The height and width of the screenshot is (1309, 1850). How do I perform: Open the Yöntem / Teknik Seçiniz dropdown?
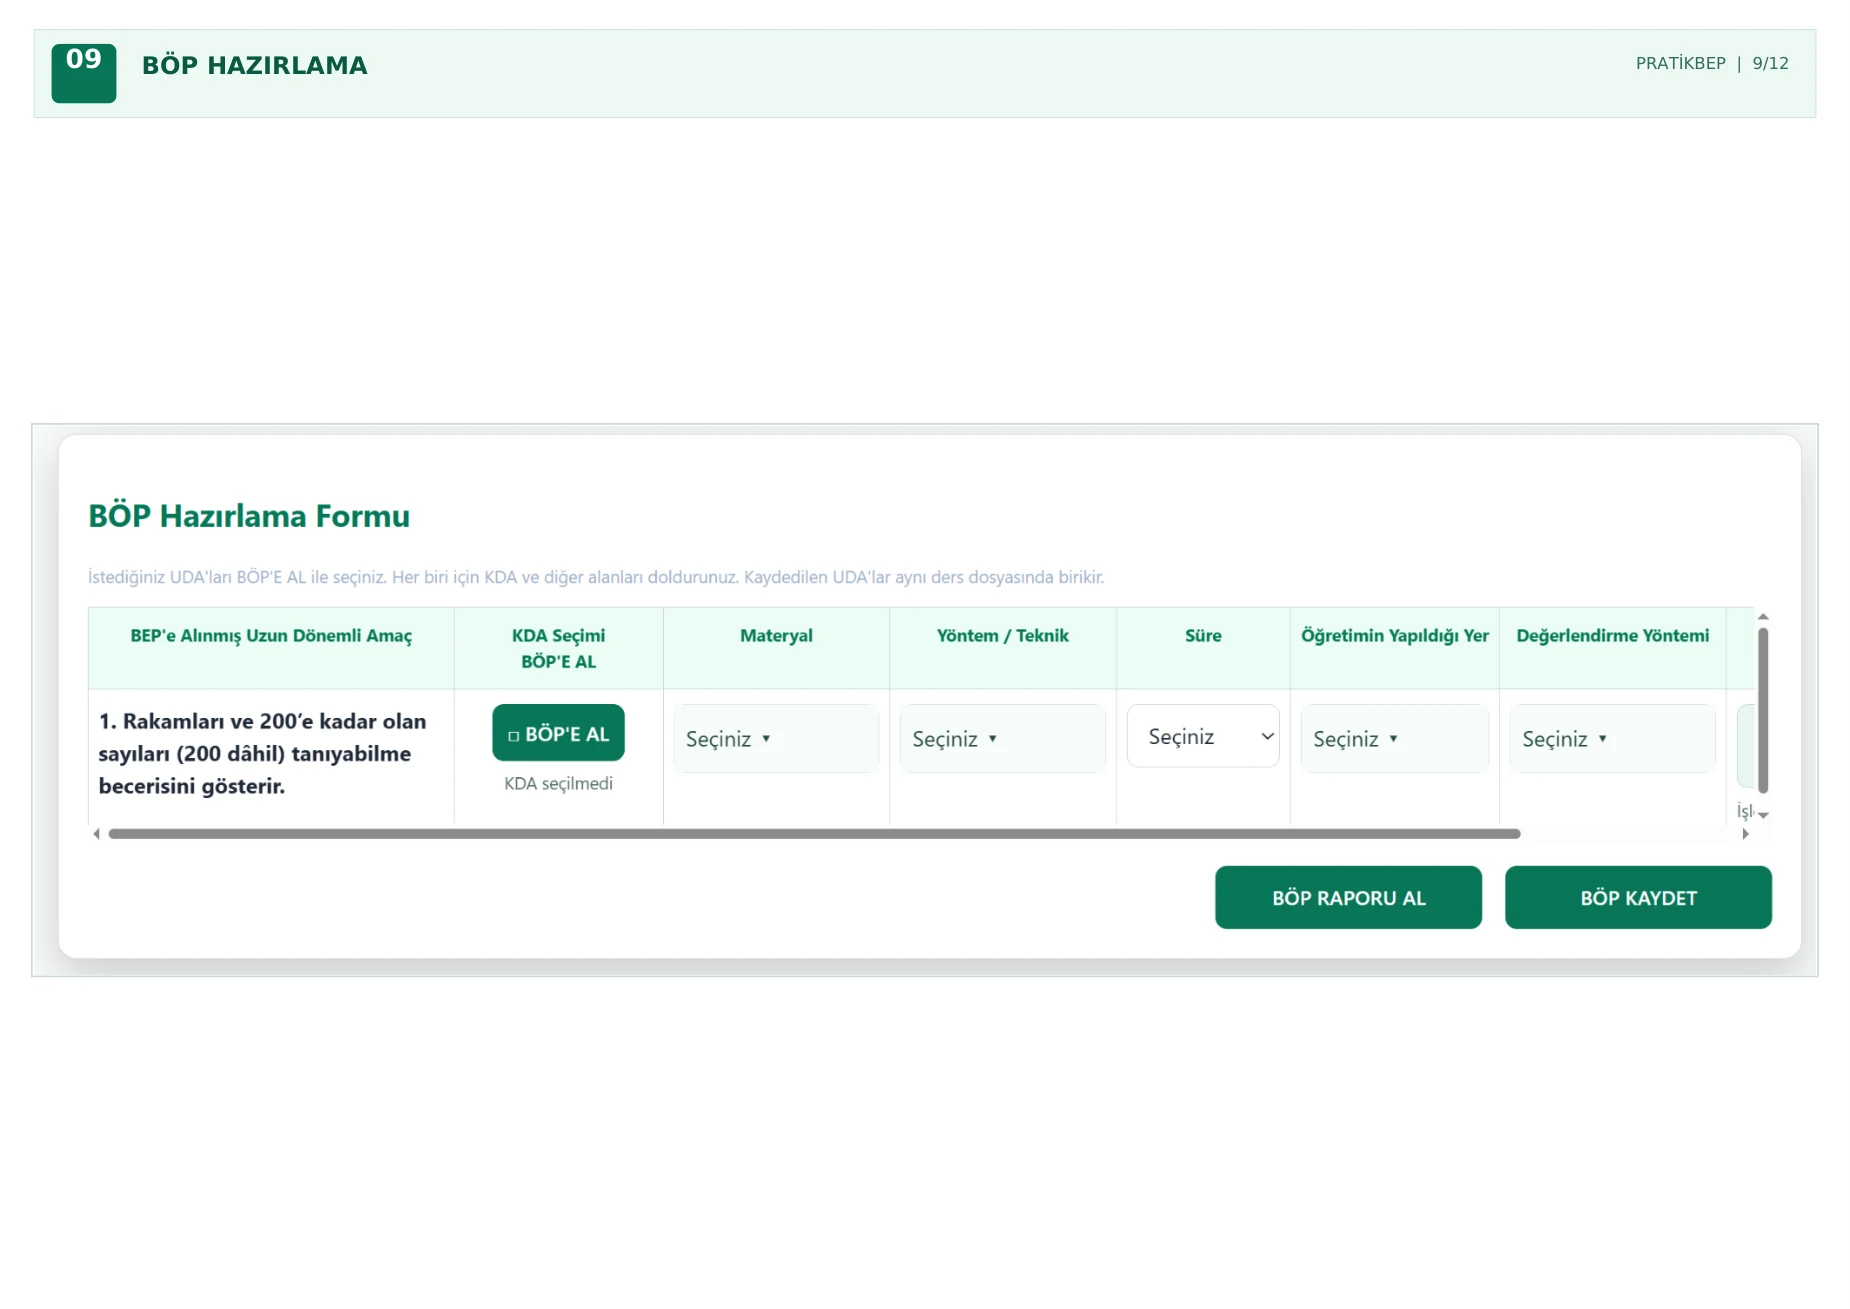tap(1002, 738)
